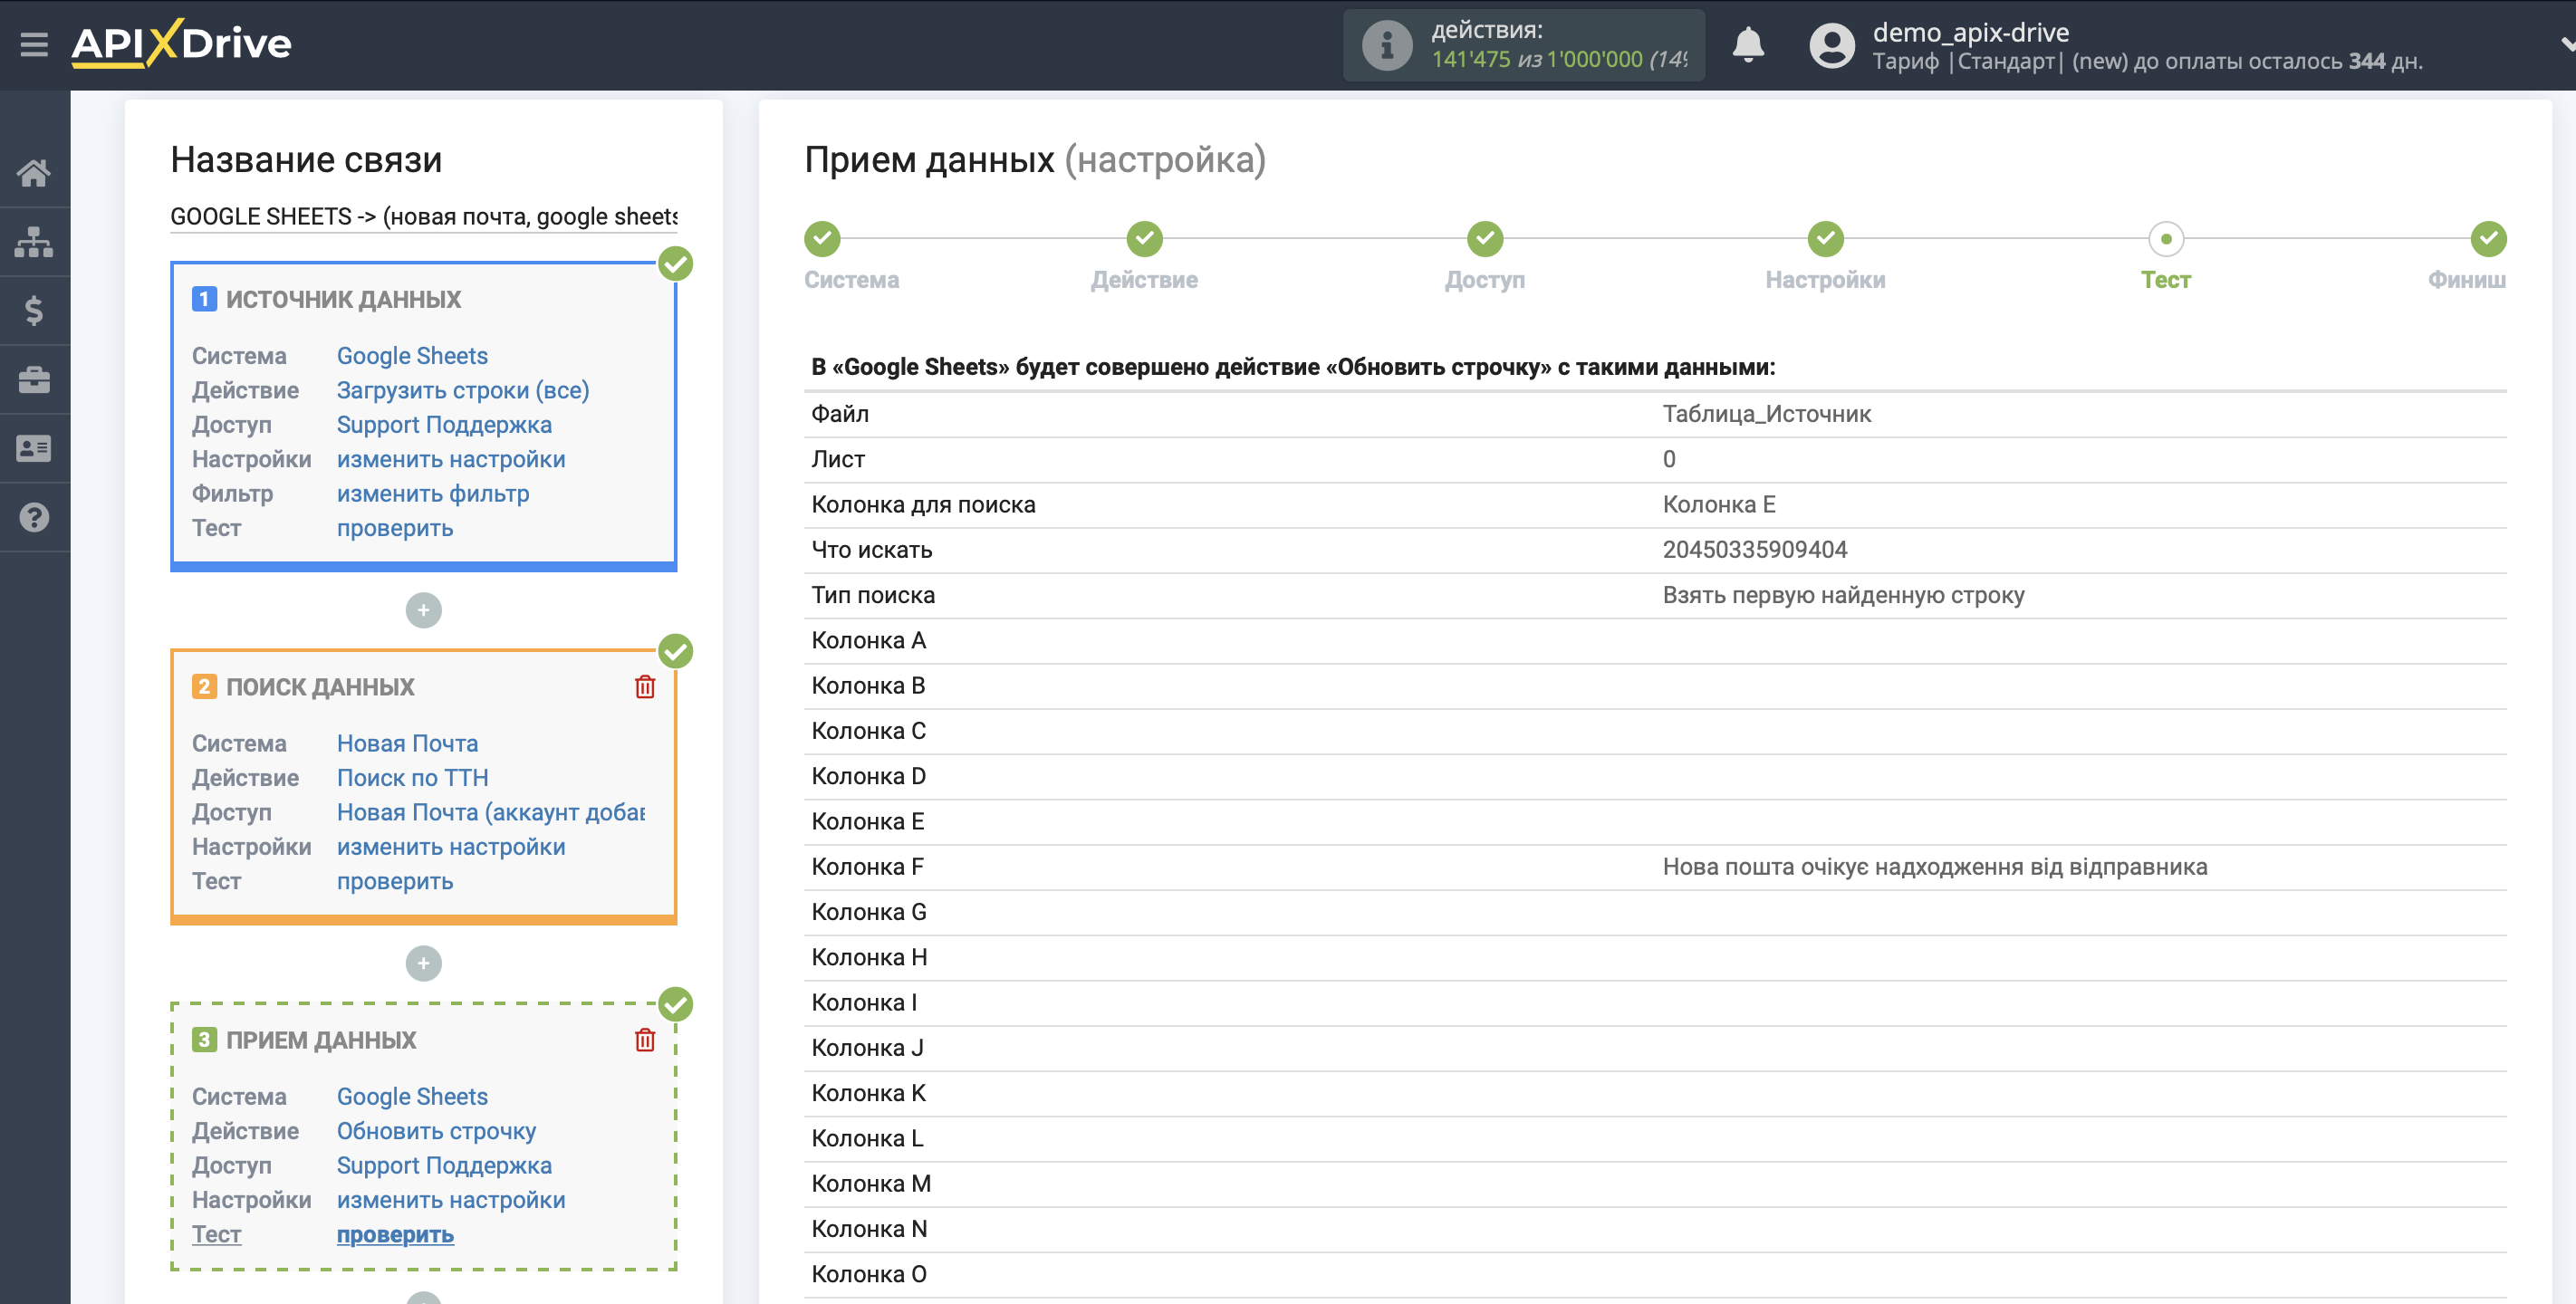Click изменить фильтр link

click(x=433, y=494)
